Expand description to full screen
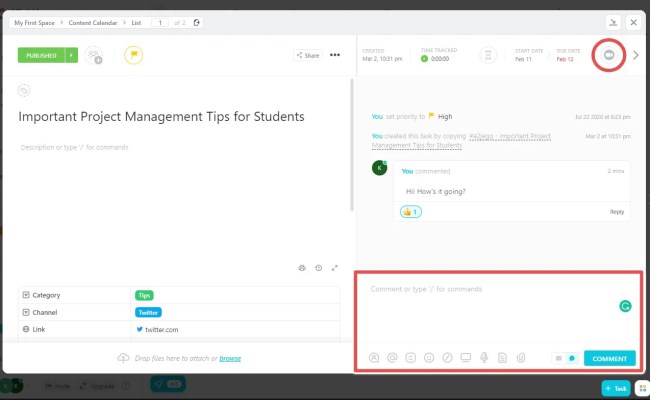The image size is (650, 400). click(x=335, y=268)
